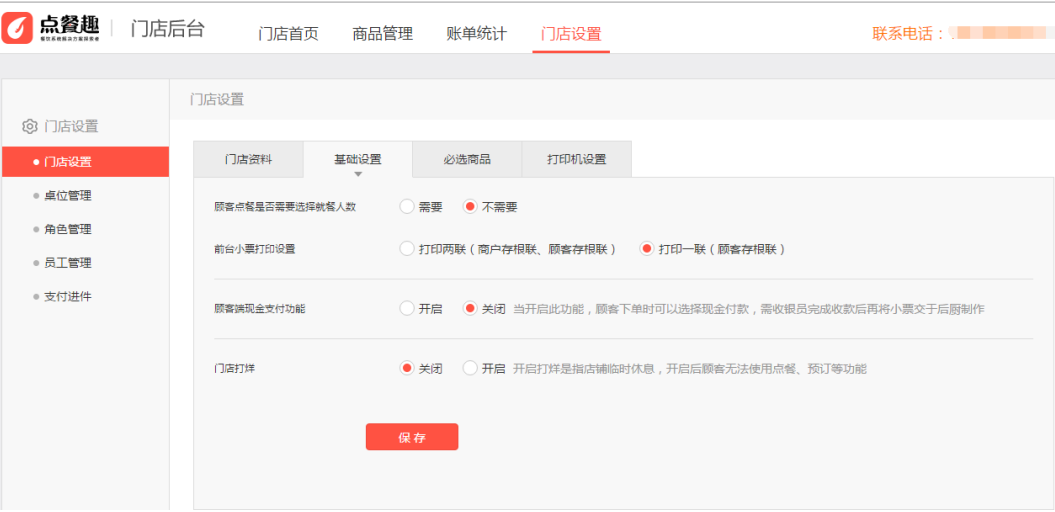Image resolution: width=1055 pixels, height=512 pixels.
Task: Go to 商品管理 in top navigation
Action: click(382, 34)
